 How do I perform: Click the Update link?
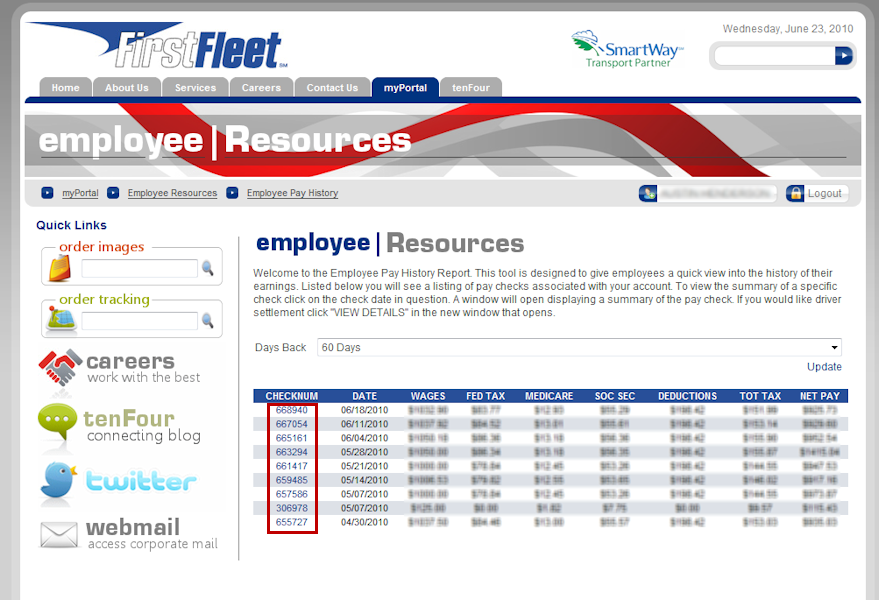824,367
